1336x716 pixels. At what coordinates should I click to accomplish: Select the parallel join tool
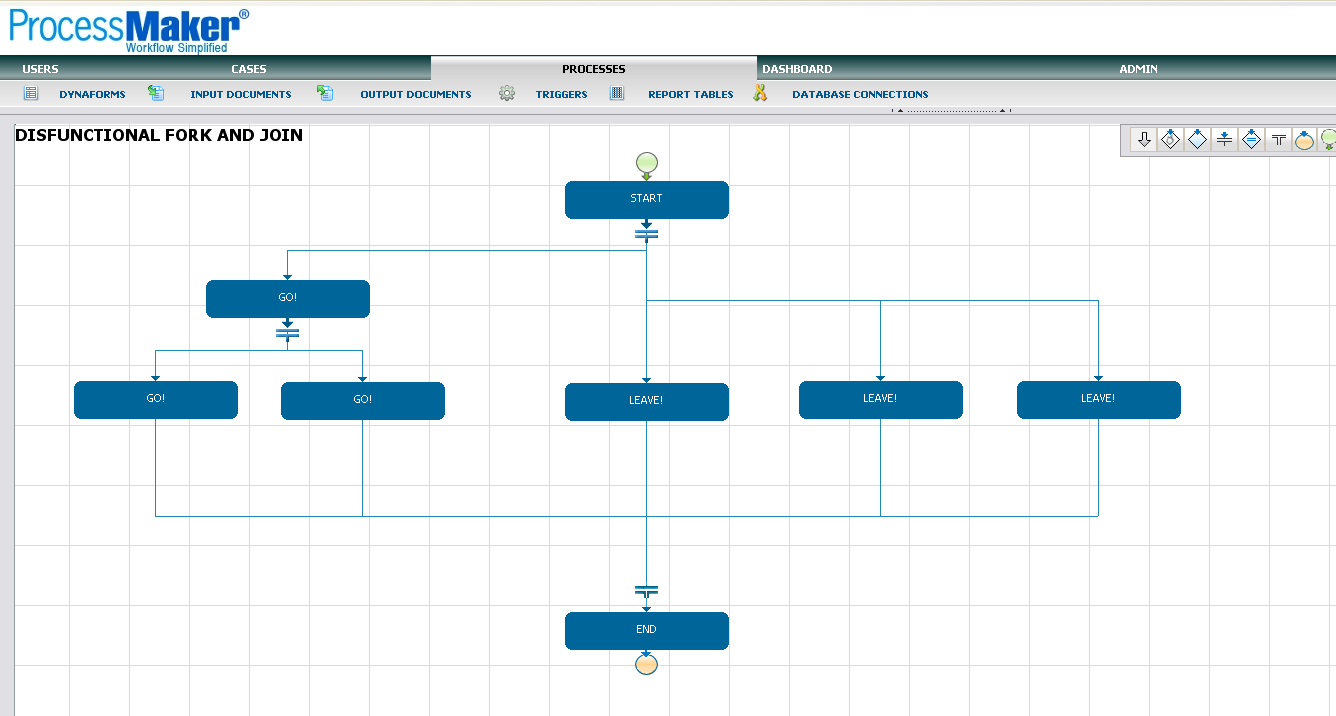click(1277, 140)
